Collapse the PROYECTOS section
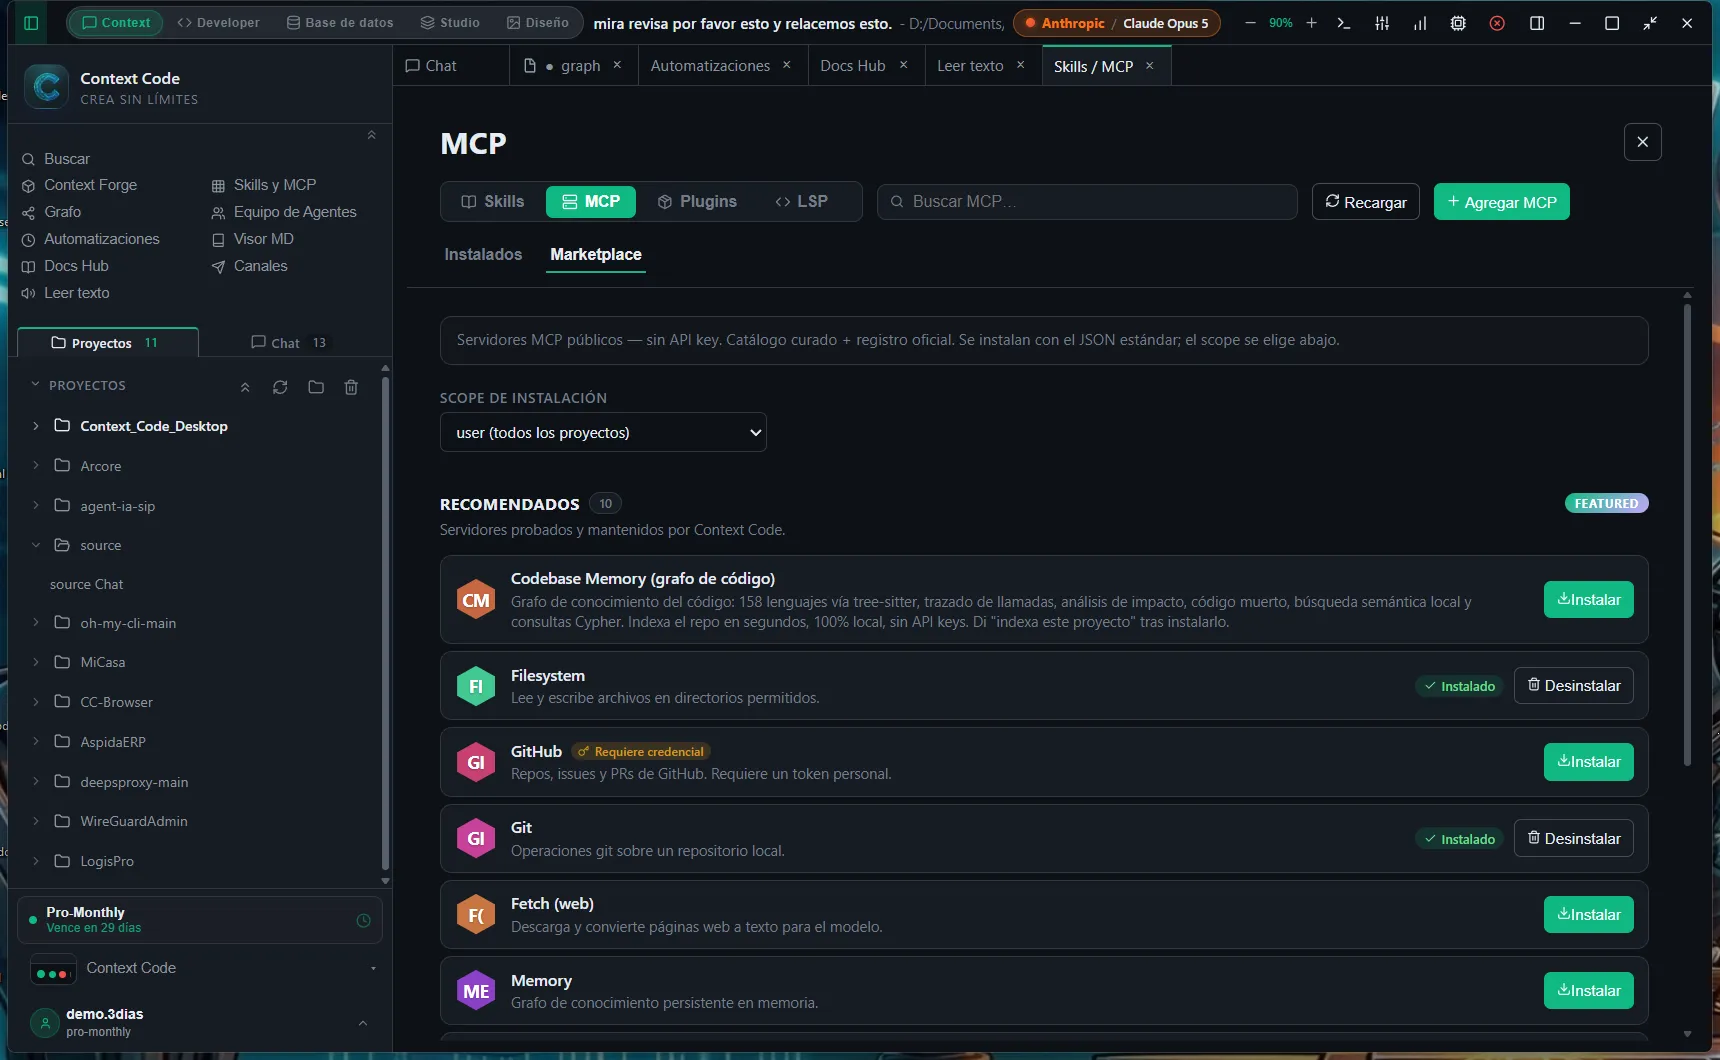 click(x=36, y=385)
